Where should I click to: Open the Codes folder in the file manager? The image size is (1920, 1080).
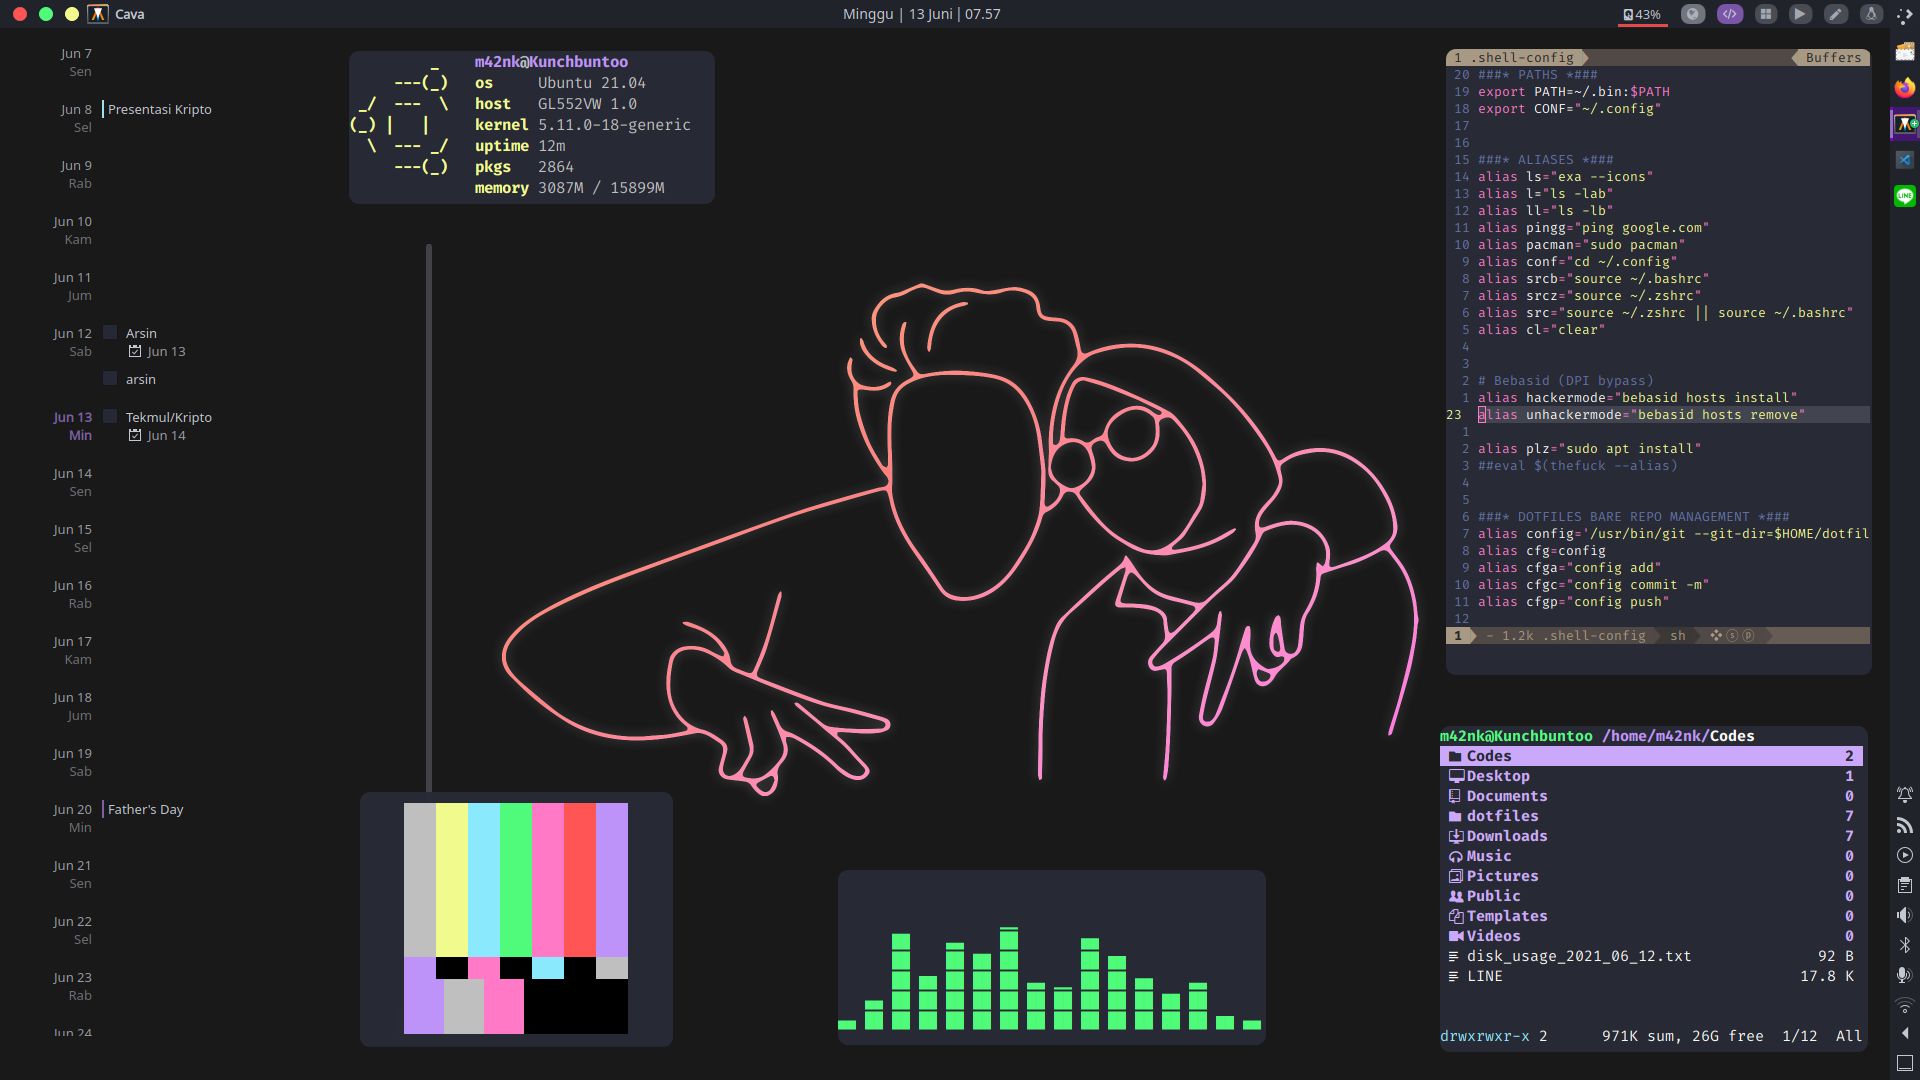point(1489,755)
